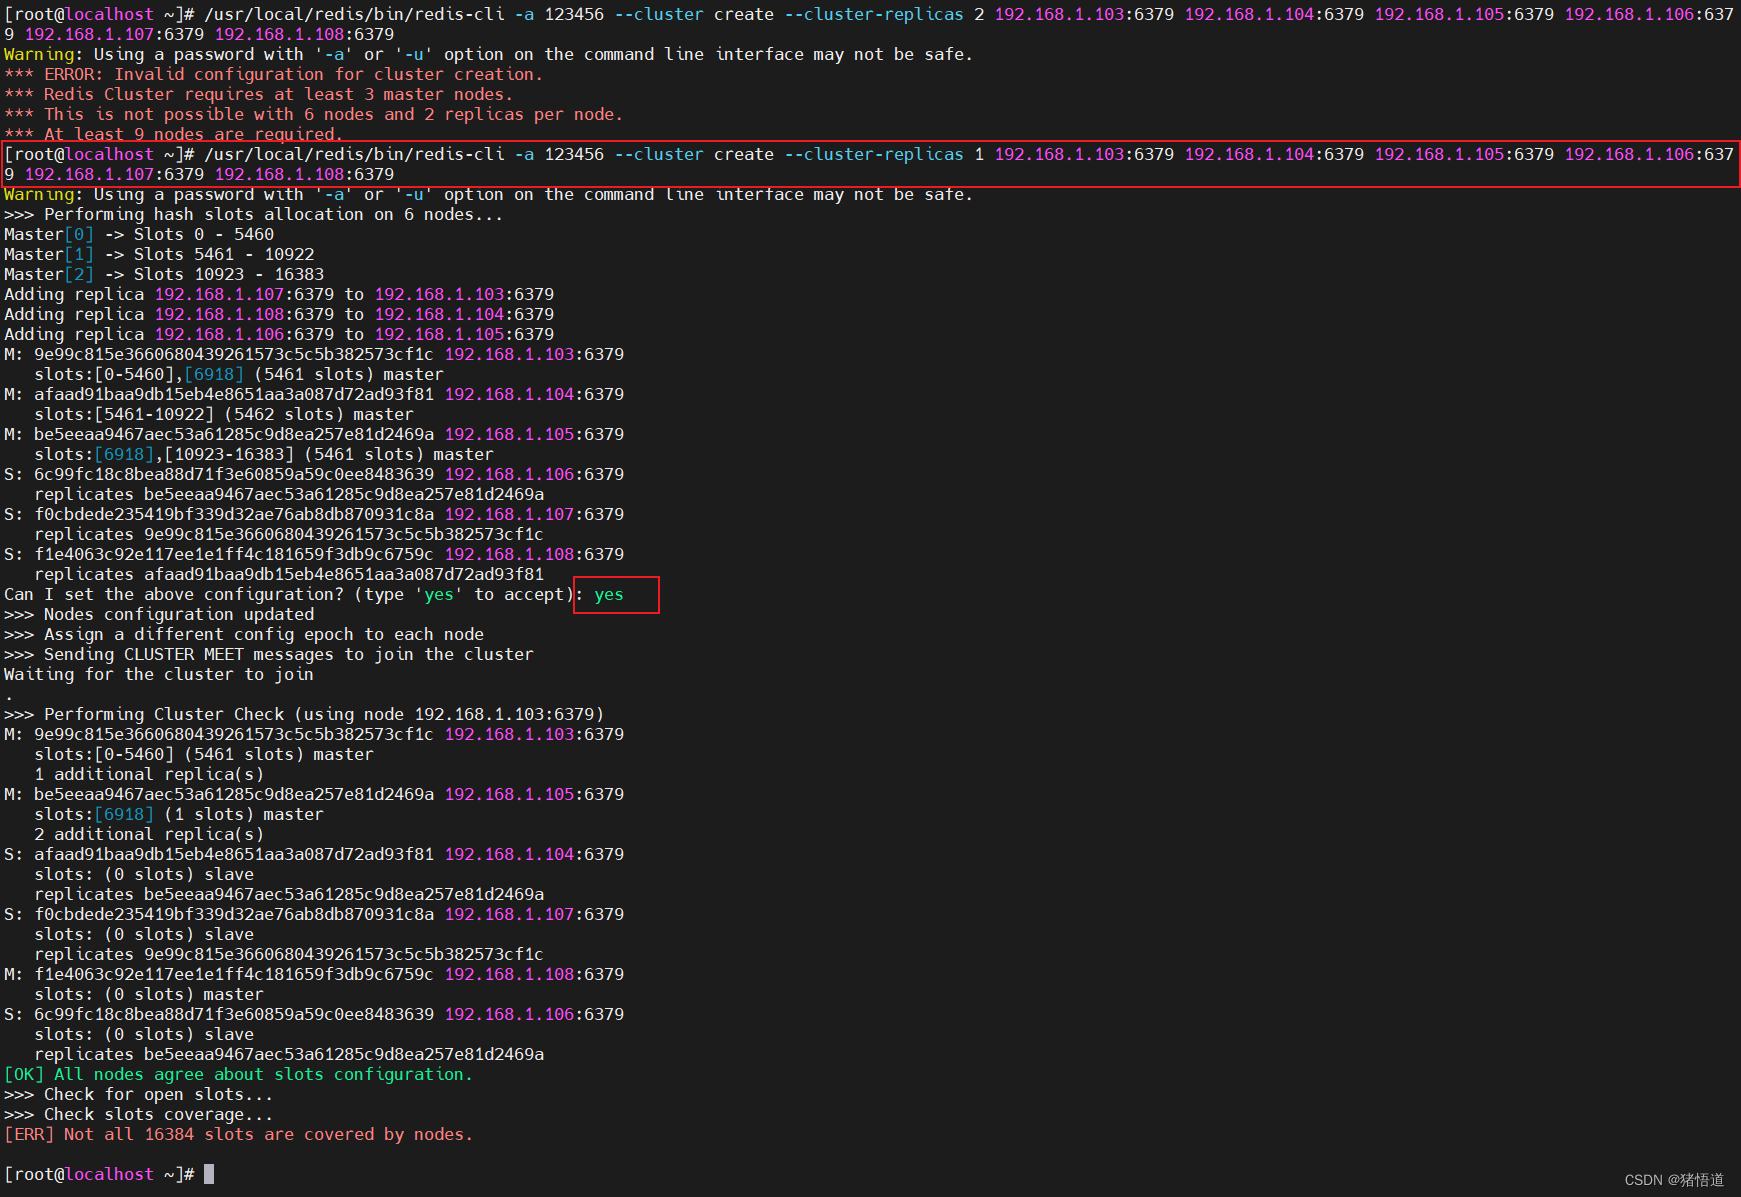Viewport: 1741px width, 1197px height.
Task: Click the 'S: afaad91baa9db...' slave line for 192.168.1.104
Action: pos(314,854)
